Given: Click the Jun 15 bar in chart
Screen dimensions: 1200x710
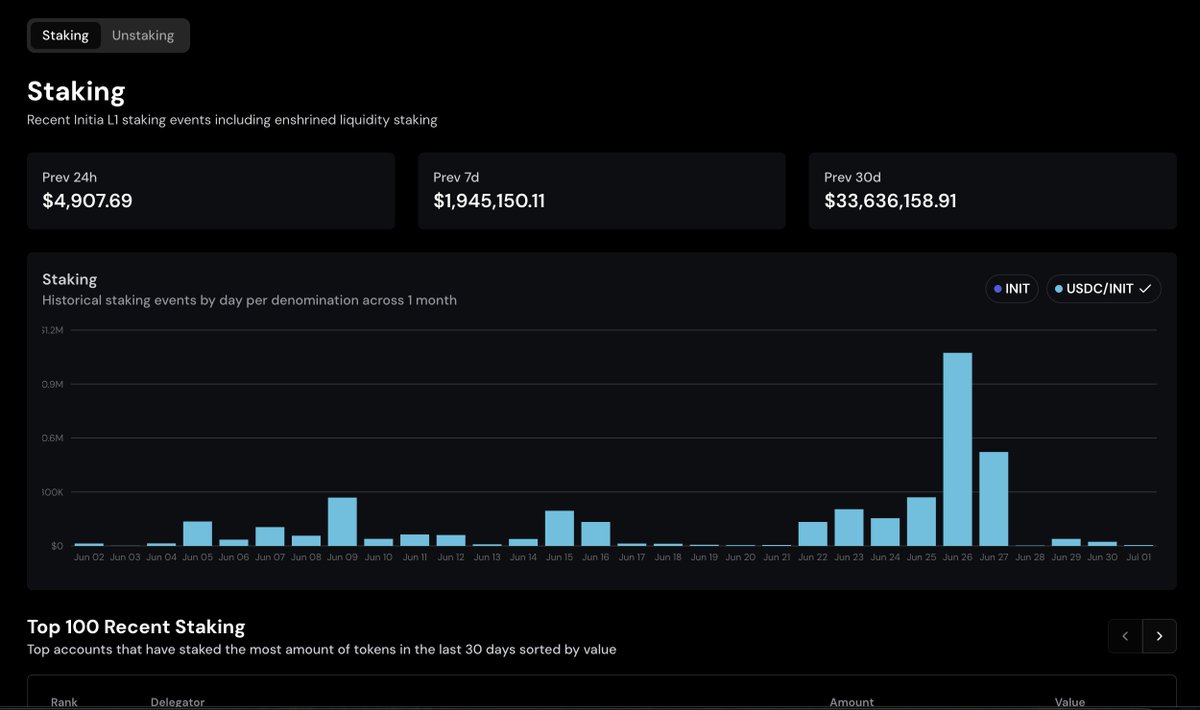Looking at the screenshot, I should click(x=559, y=528).
